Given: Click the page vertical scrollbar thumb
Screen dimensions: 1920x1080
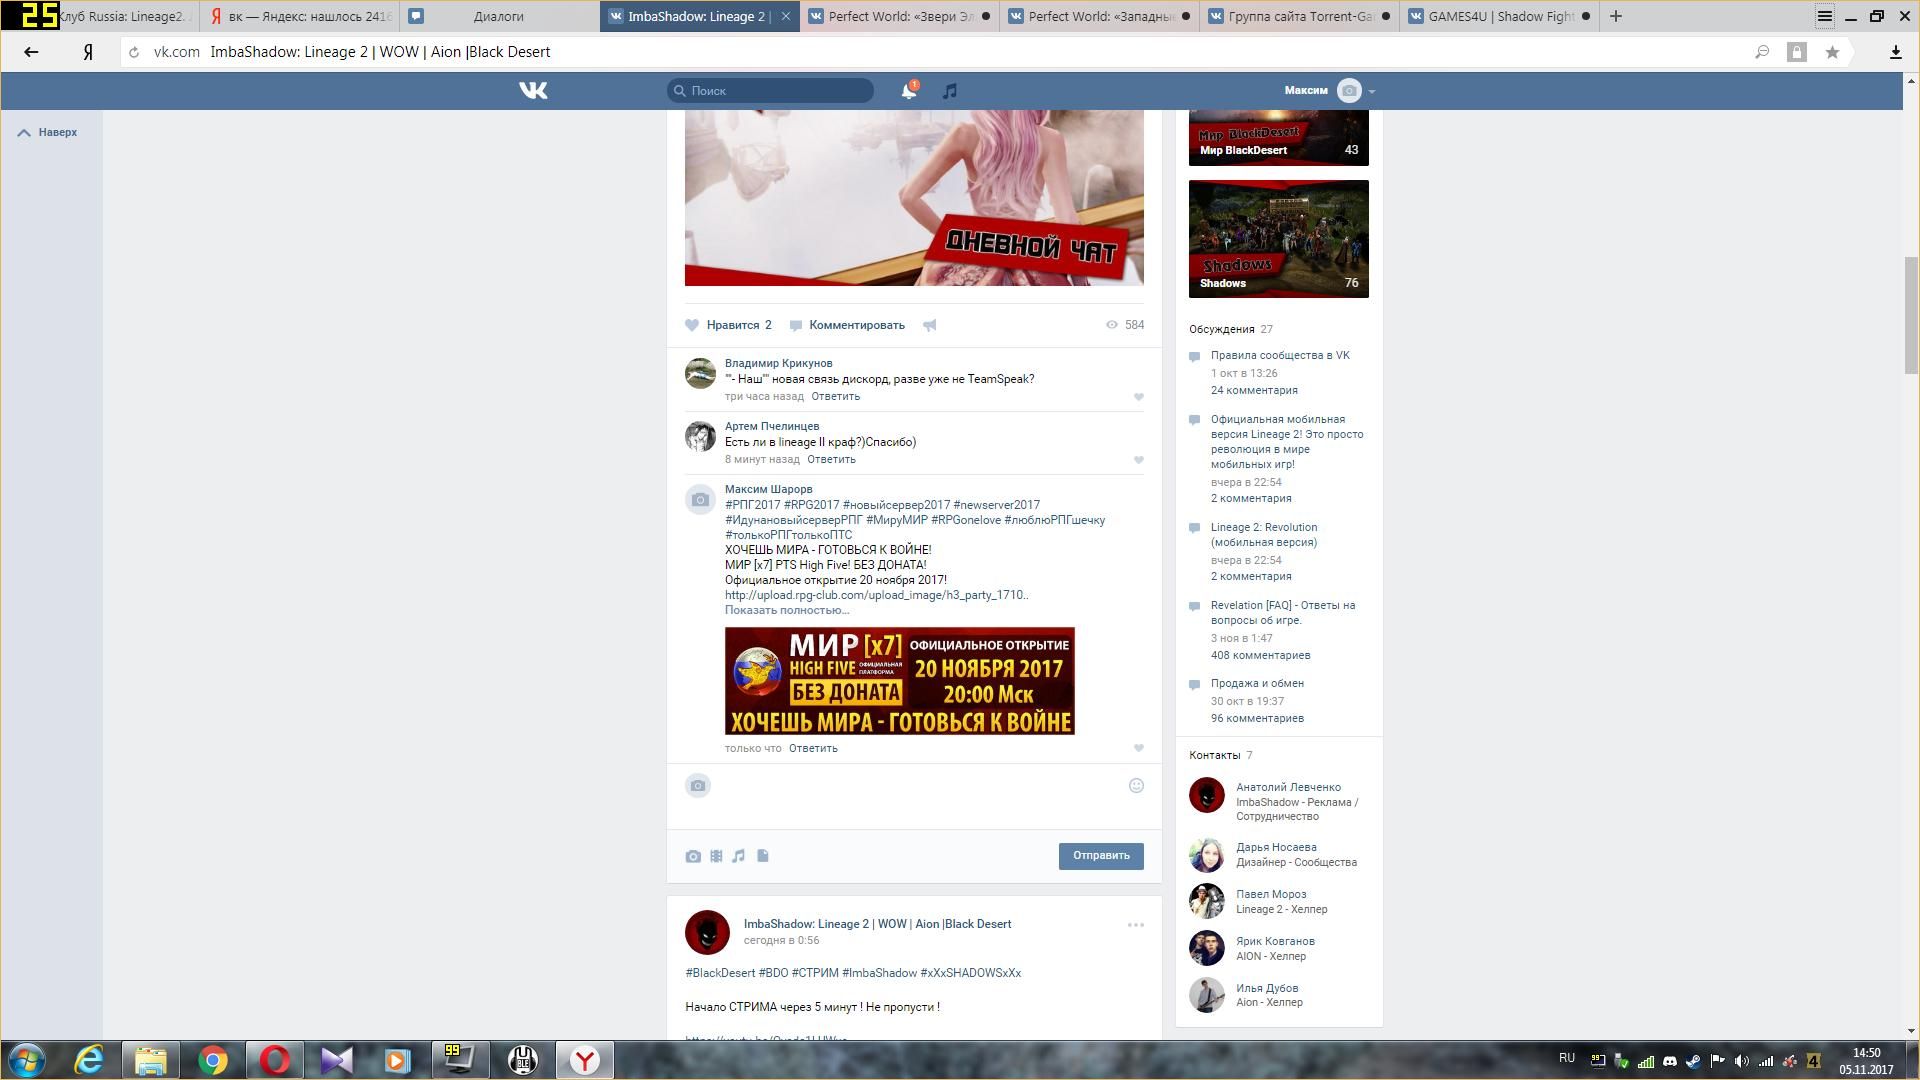Looking at the screenshot, I should 1911,315.
